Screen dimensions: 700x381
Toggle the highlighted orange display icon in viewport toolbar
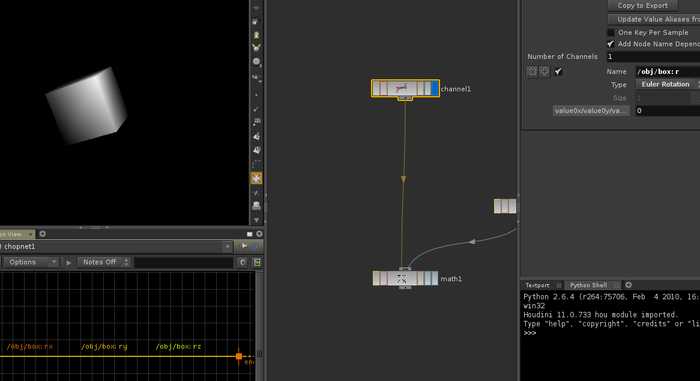256,178
